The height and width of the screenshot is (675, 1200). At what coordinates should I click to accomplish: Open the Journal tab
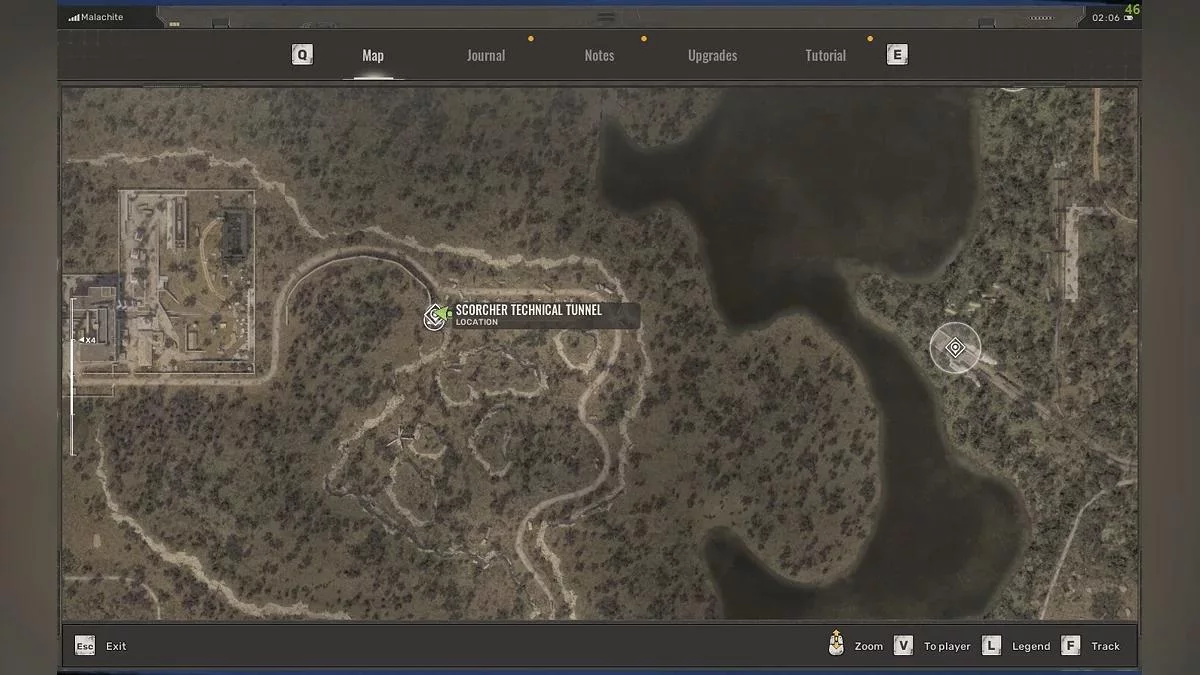point(486,56)
